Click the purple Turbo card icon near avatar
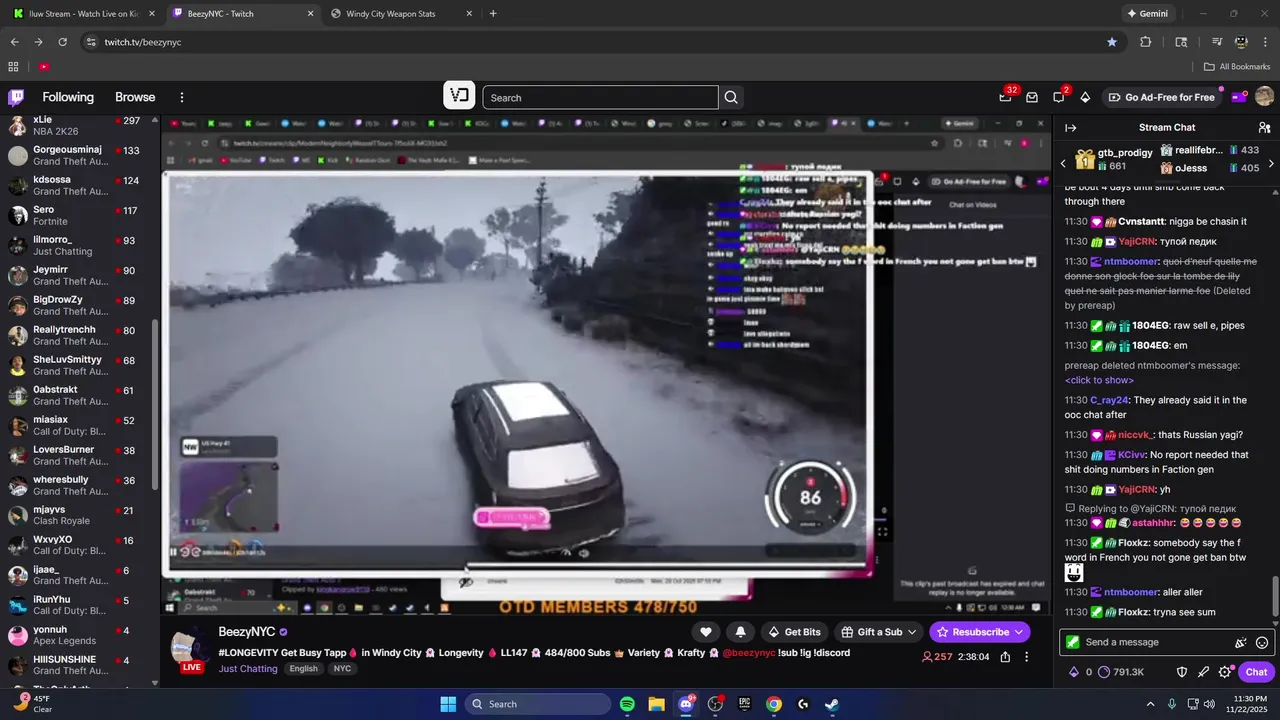The width and height of the screenshot is (1280, 720). click(x=1238, y=97)
